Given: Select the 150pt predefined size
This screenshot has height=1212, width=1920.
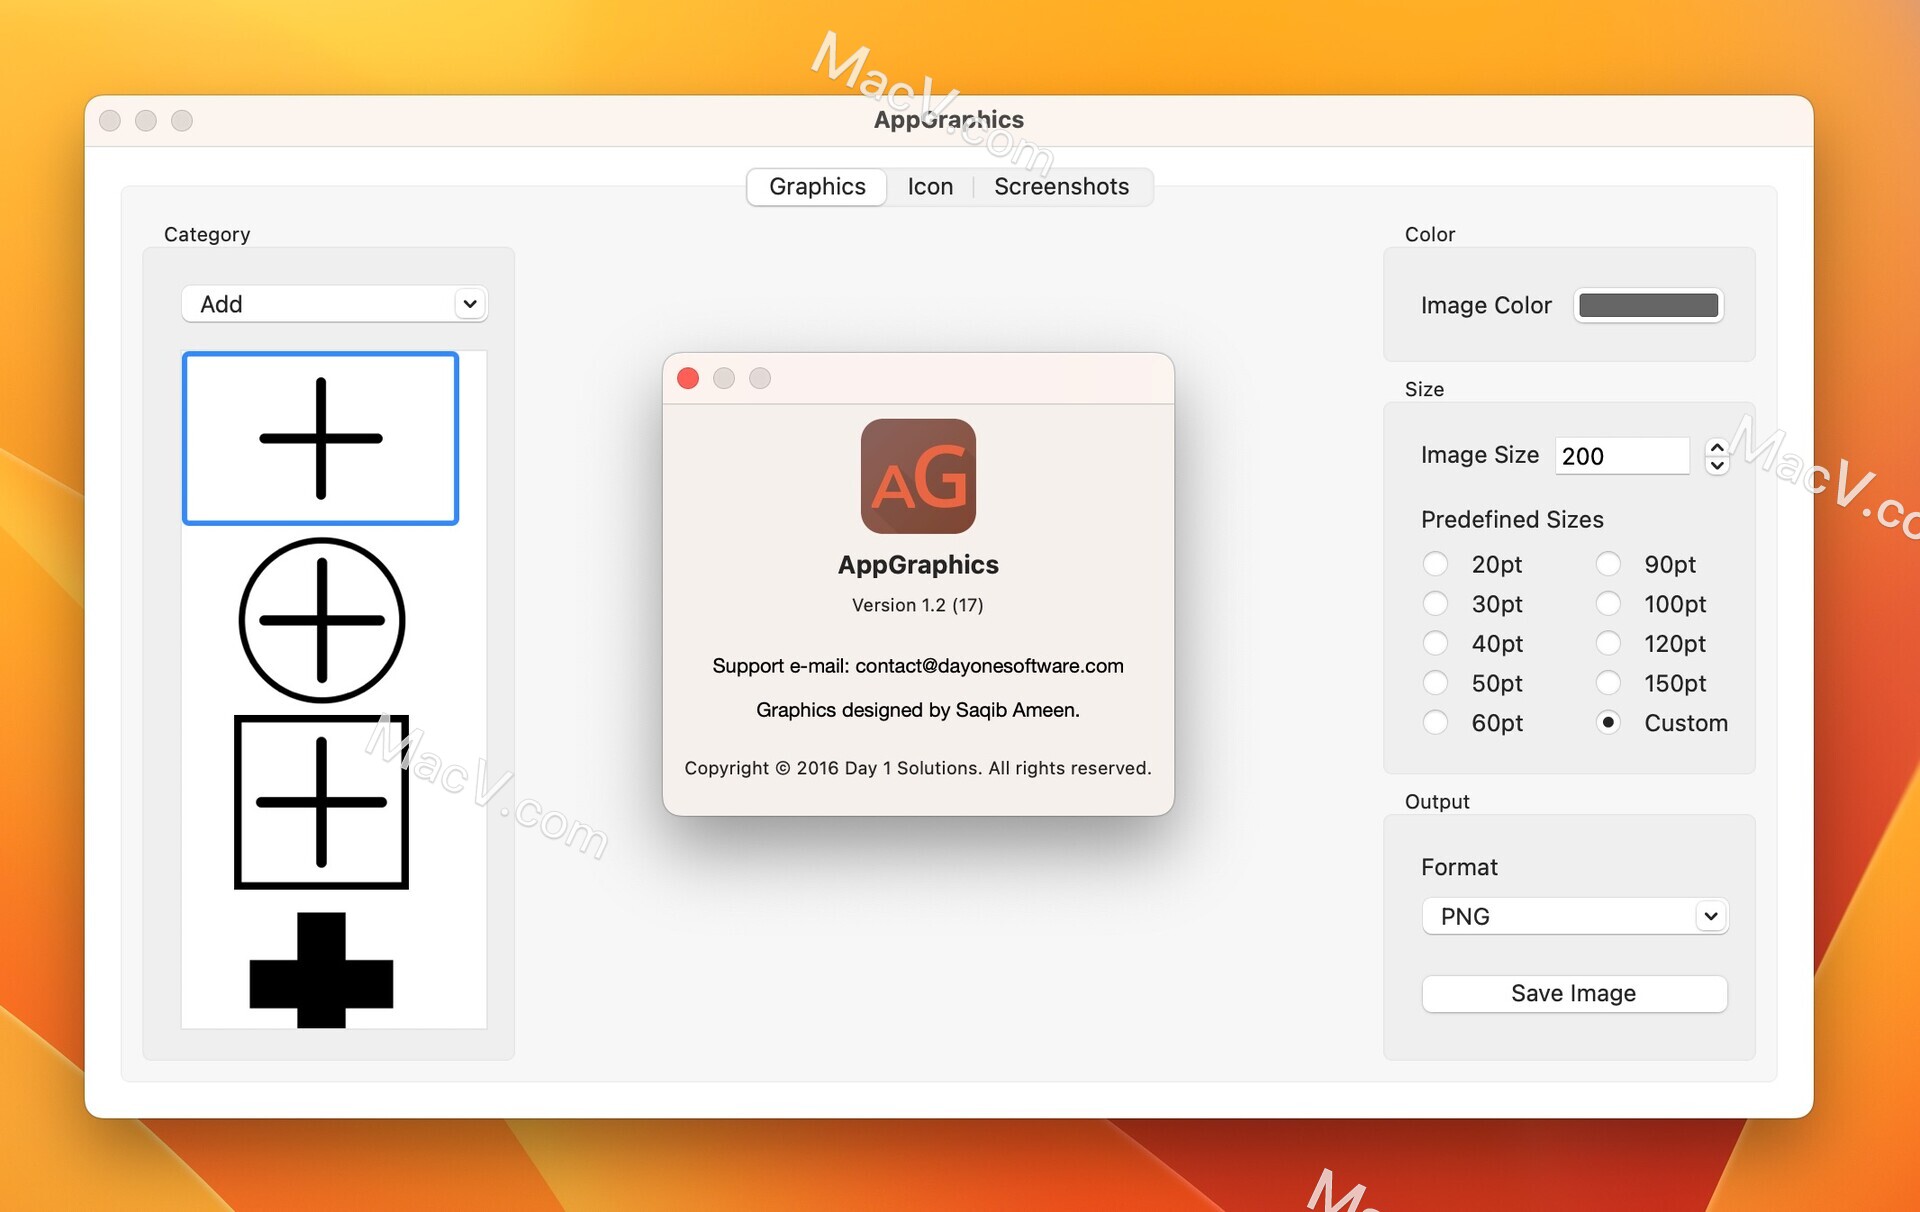Looking at the screenshot, I should (1608, 683).
